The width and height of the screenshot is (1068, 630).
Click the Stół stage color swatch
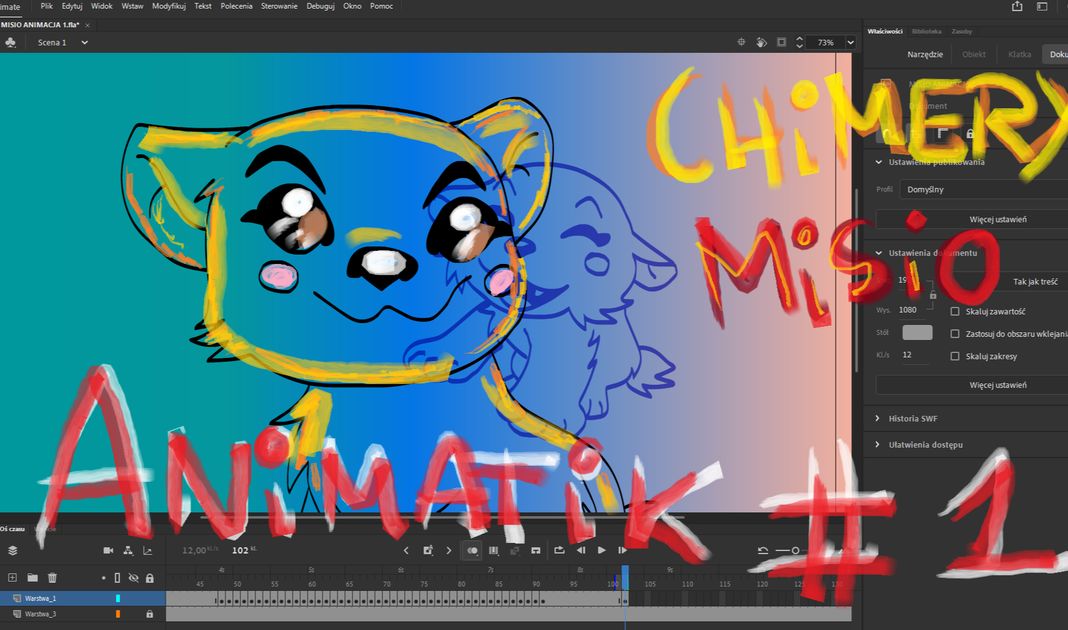(917, 333)
